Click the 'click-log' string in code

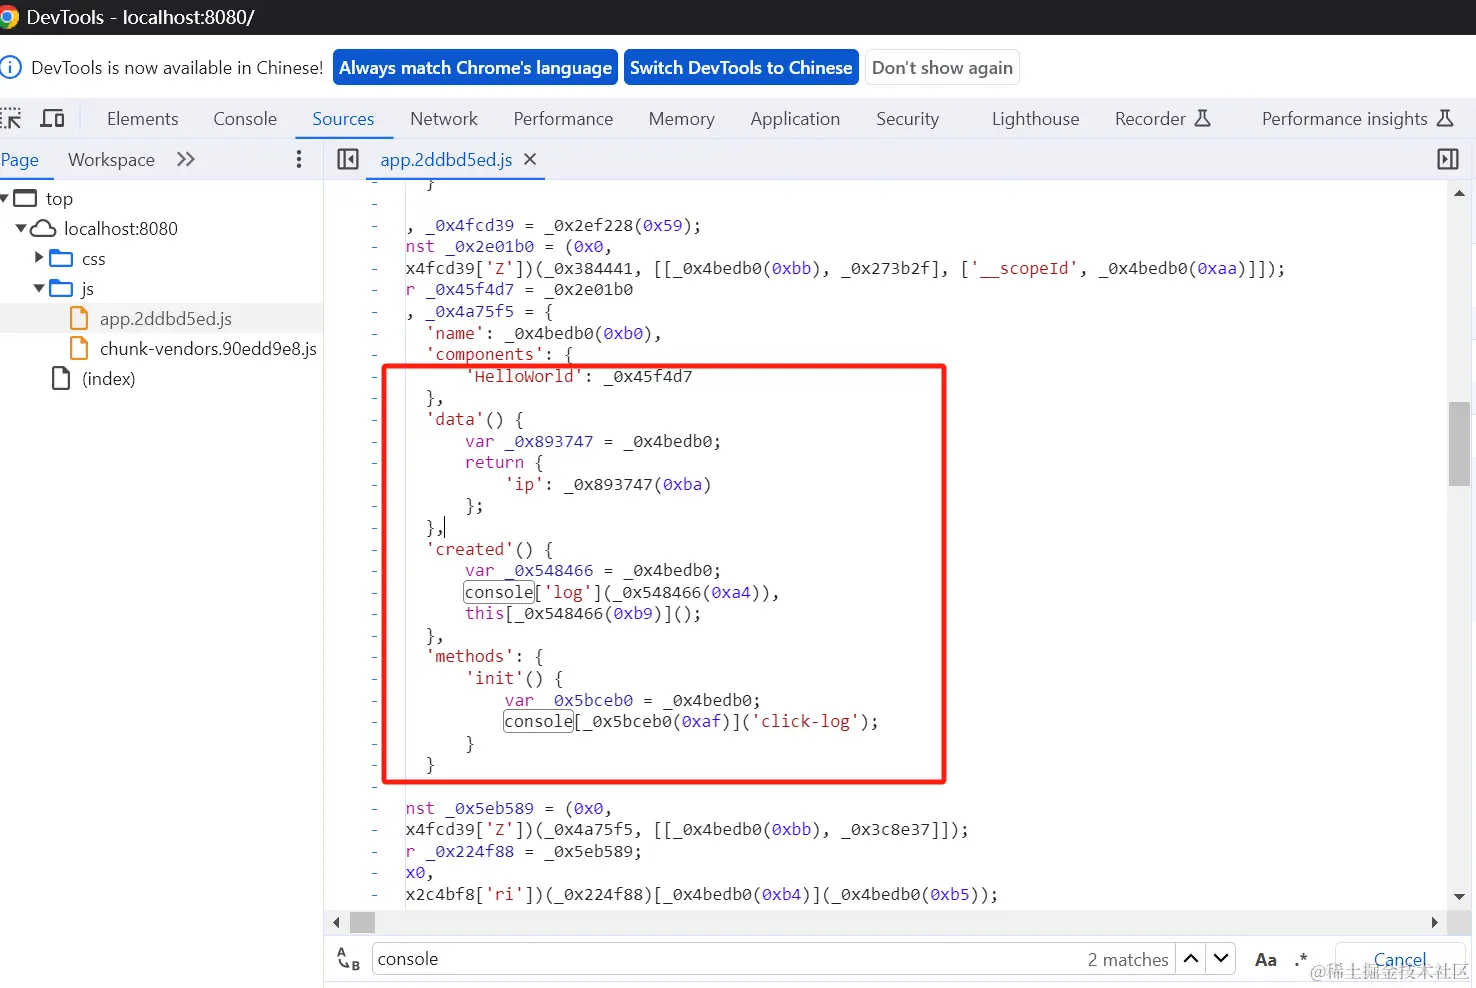(x=805, y=721)
